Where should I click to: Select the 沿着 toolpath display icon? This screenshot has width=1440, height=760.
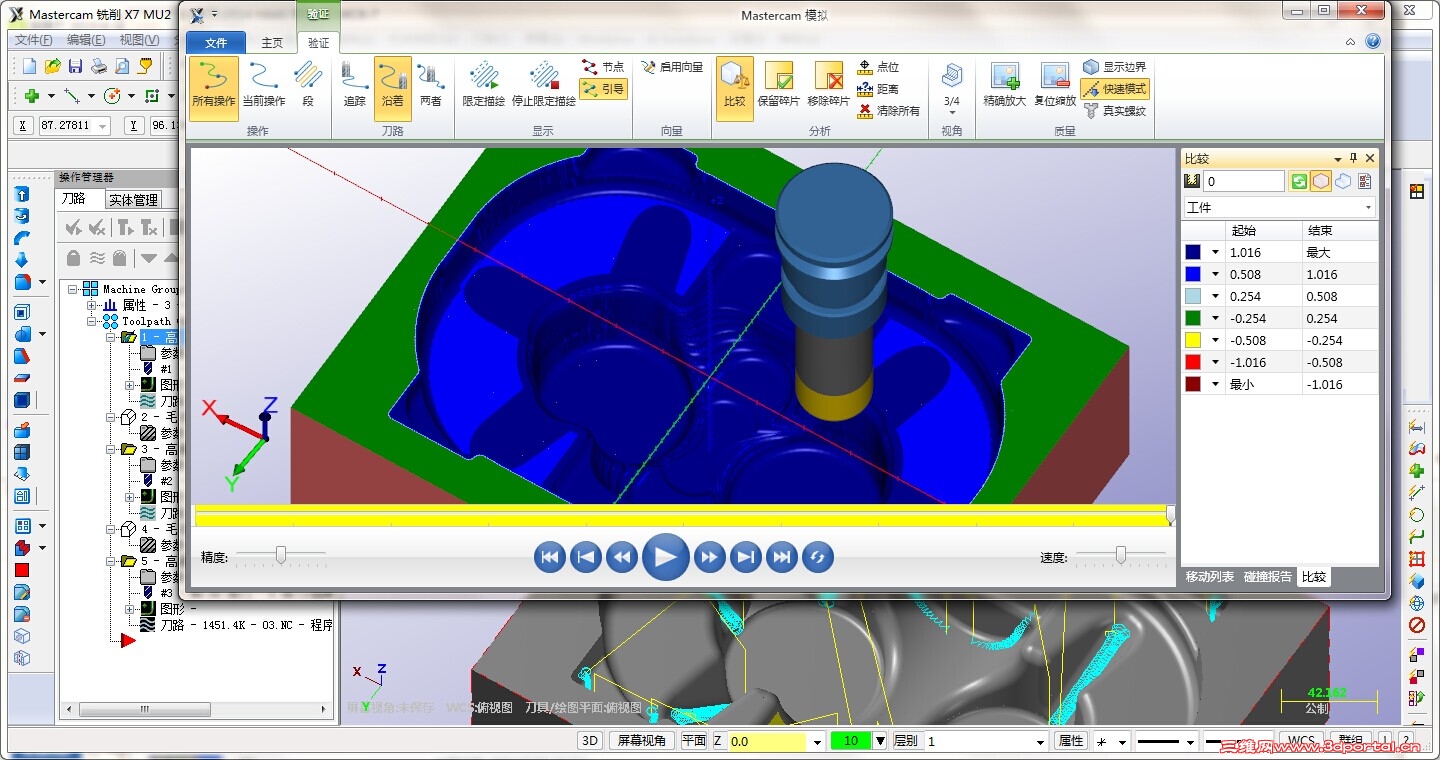coord(393,88)
